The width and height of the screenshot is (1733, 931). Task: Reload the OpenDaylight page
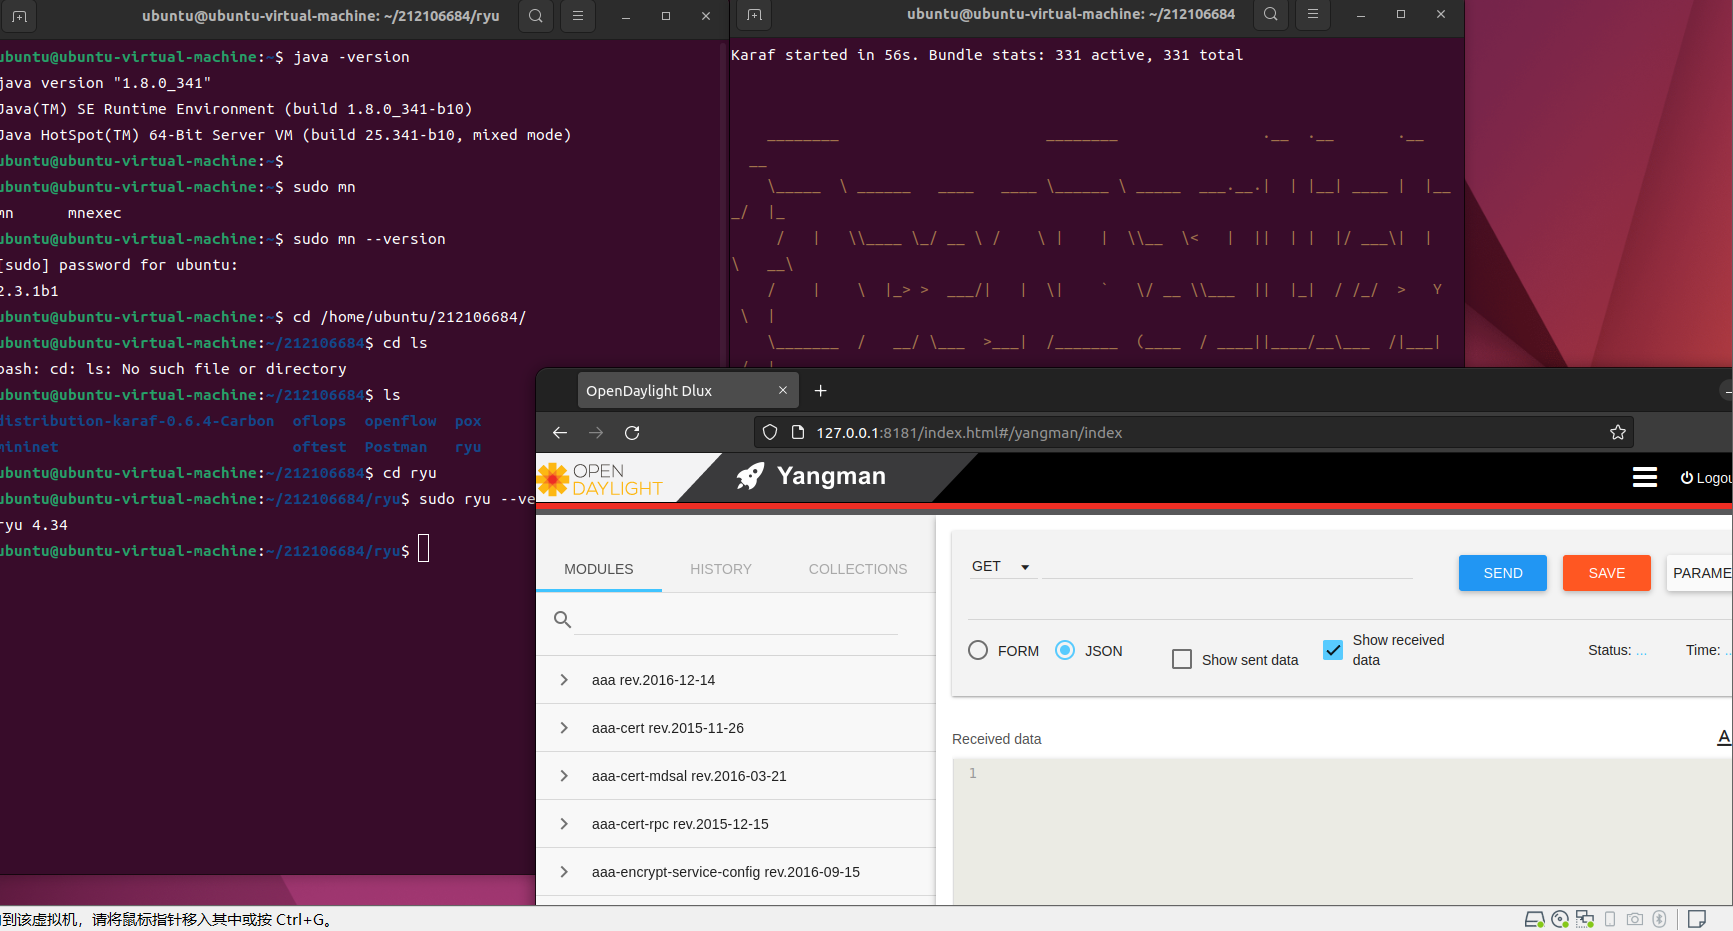coord(632,432)
